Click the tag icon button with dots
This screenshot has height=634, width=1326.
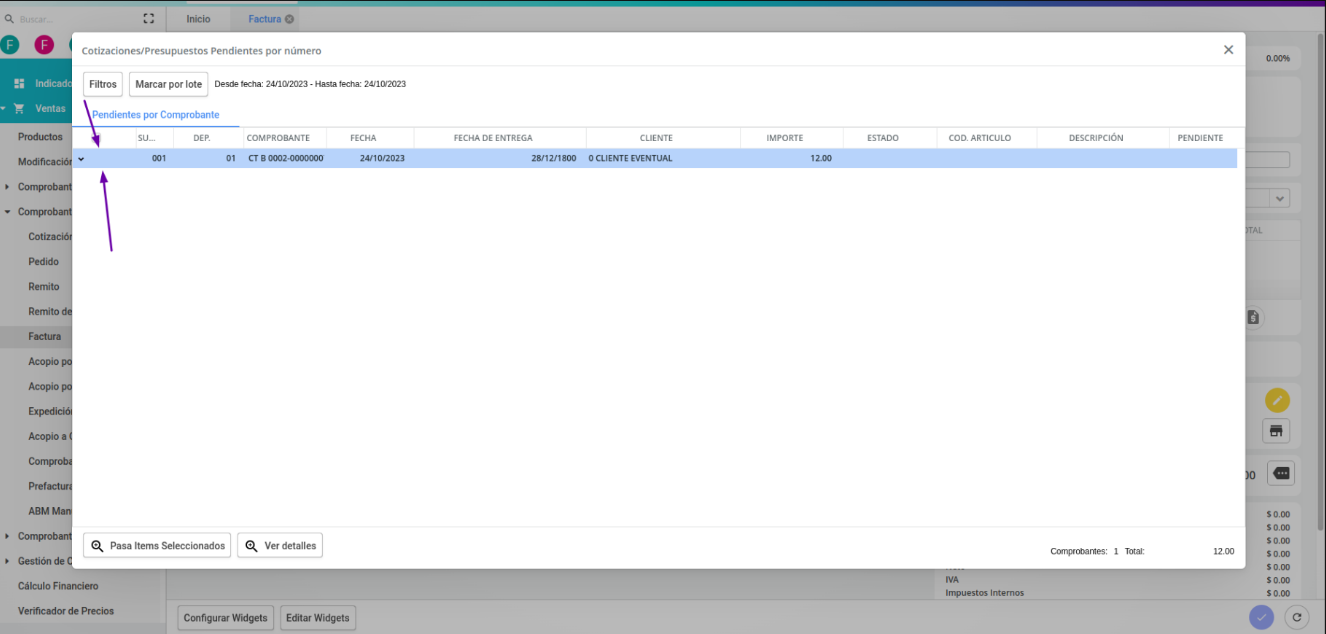click(x=1282, y=473)
